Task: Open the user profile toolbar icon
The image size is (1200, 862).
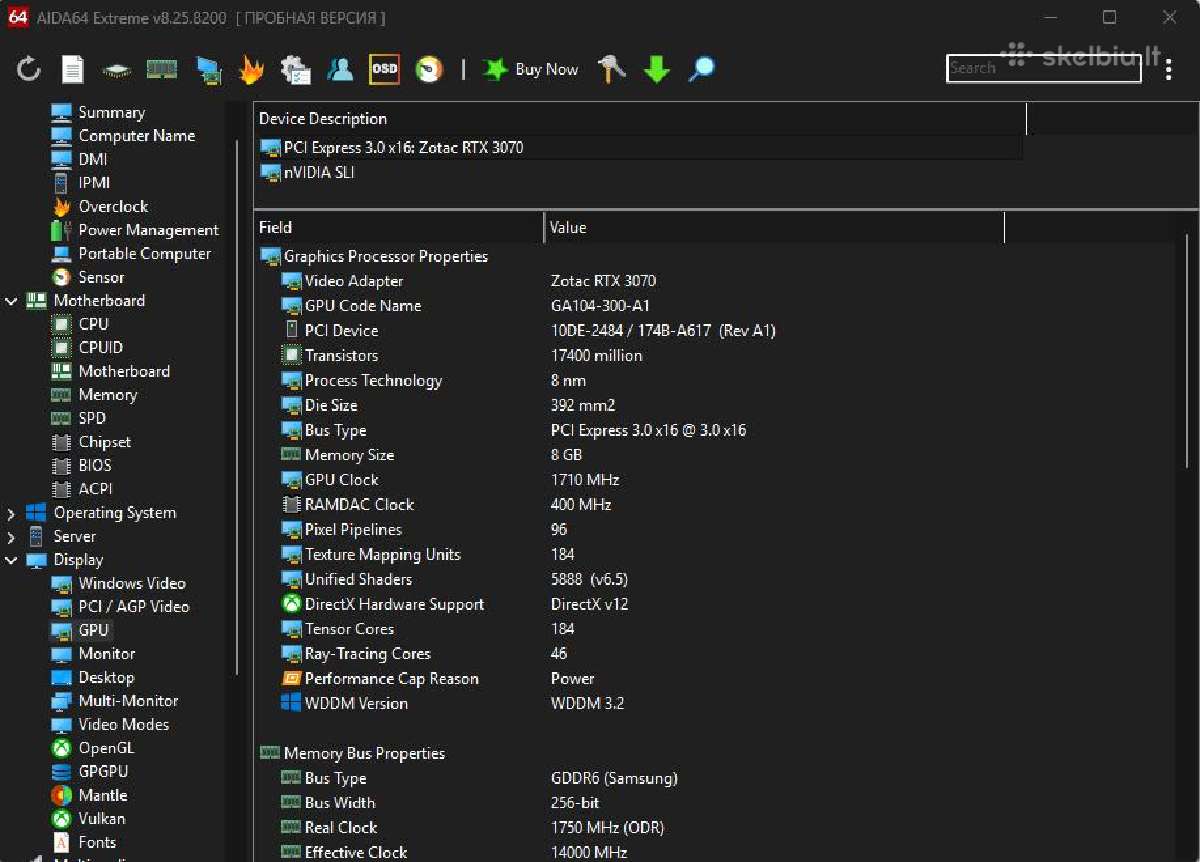Action: (x=340, y=69)
